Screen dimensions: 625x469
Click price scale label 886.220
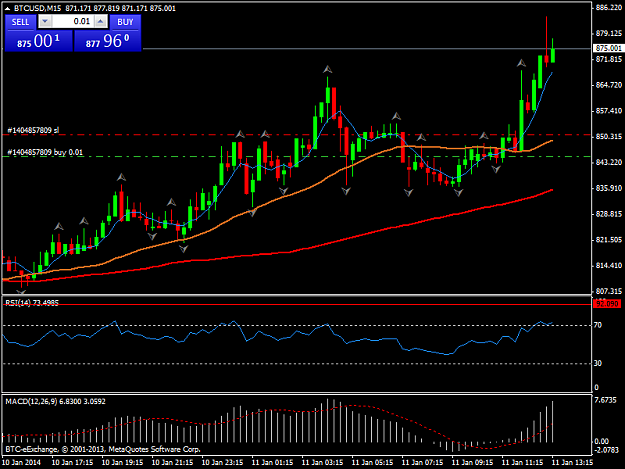point(609,8)
